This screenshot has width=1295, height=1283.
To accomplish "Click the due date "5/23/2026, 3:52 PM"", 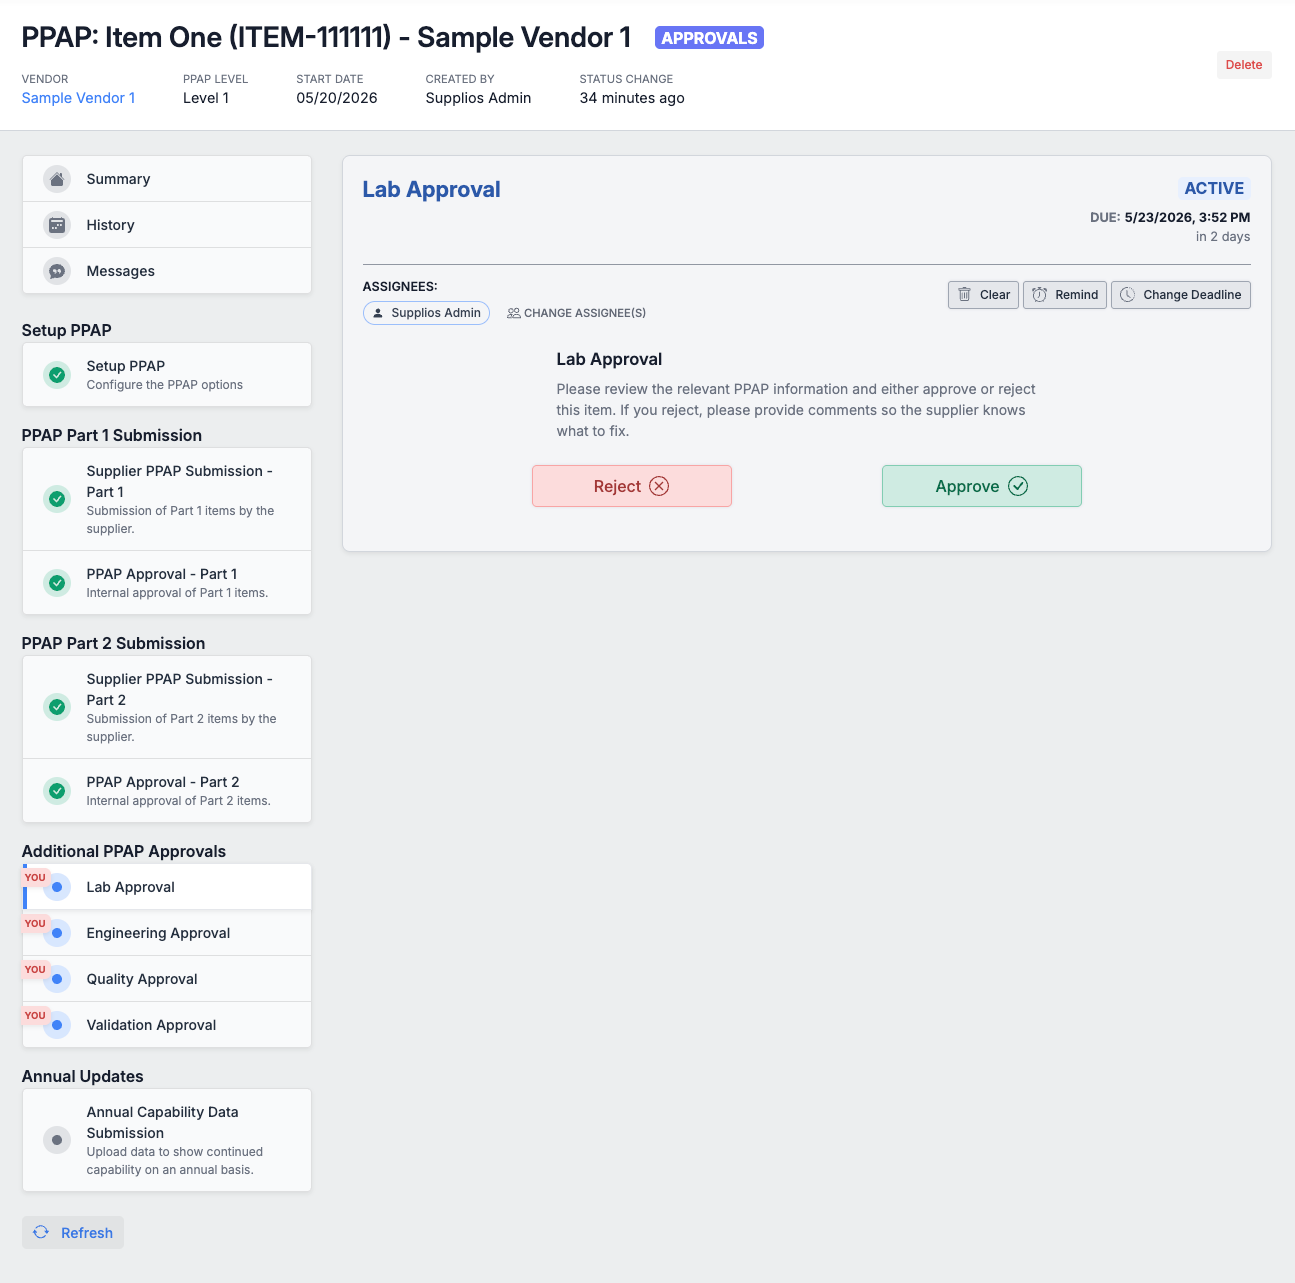I will (x=1187, y=217).
